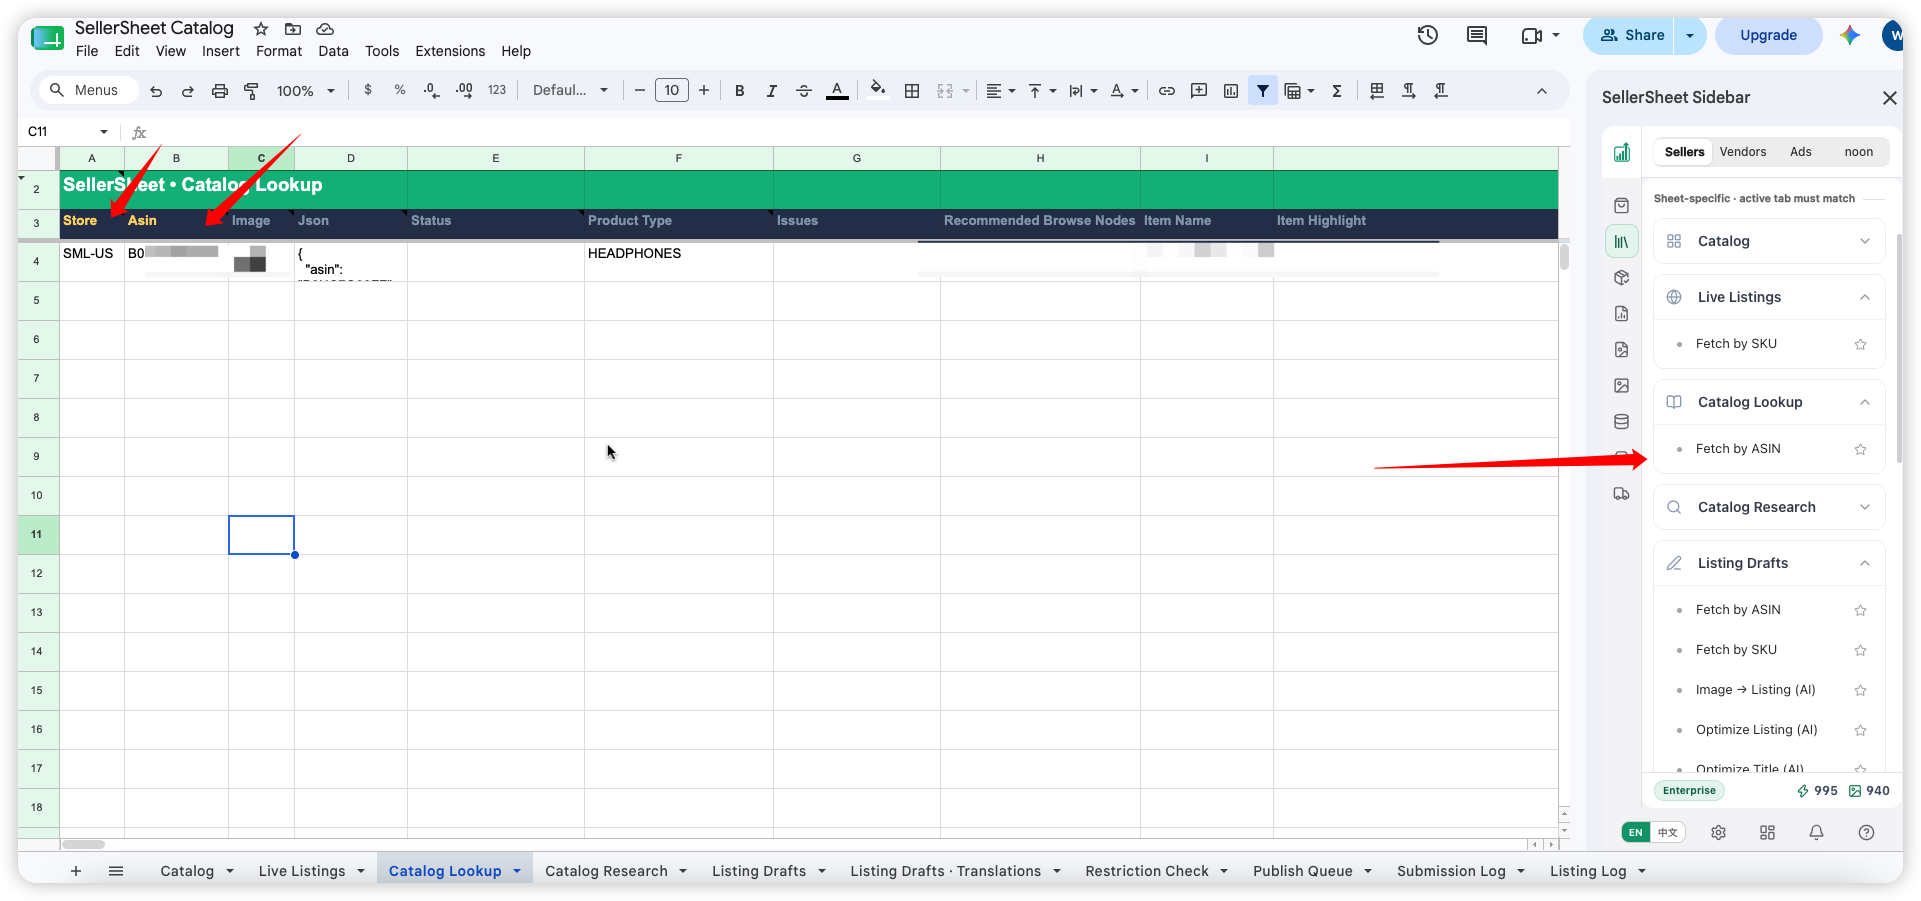Activate the paint format tool

click(x=252, y=91)
